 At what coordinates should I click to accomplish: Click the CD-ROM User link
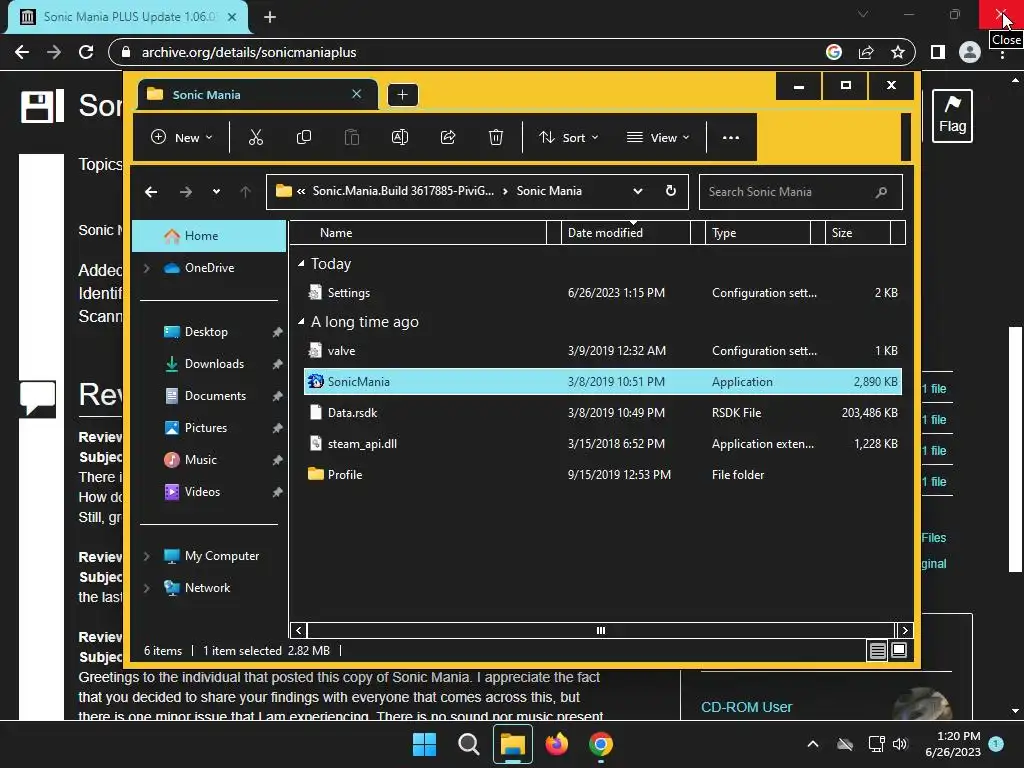pyautogui.click(x=746, y=707)
